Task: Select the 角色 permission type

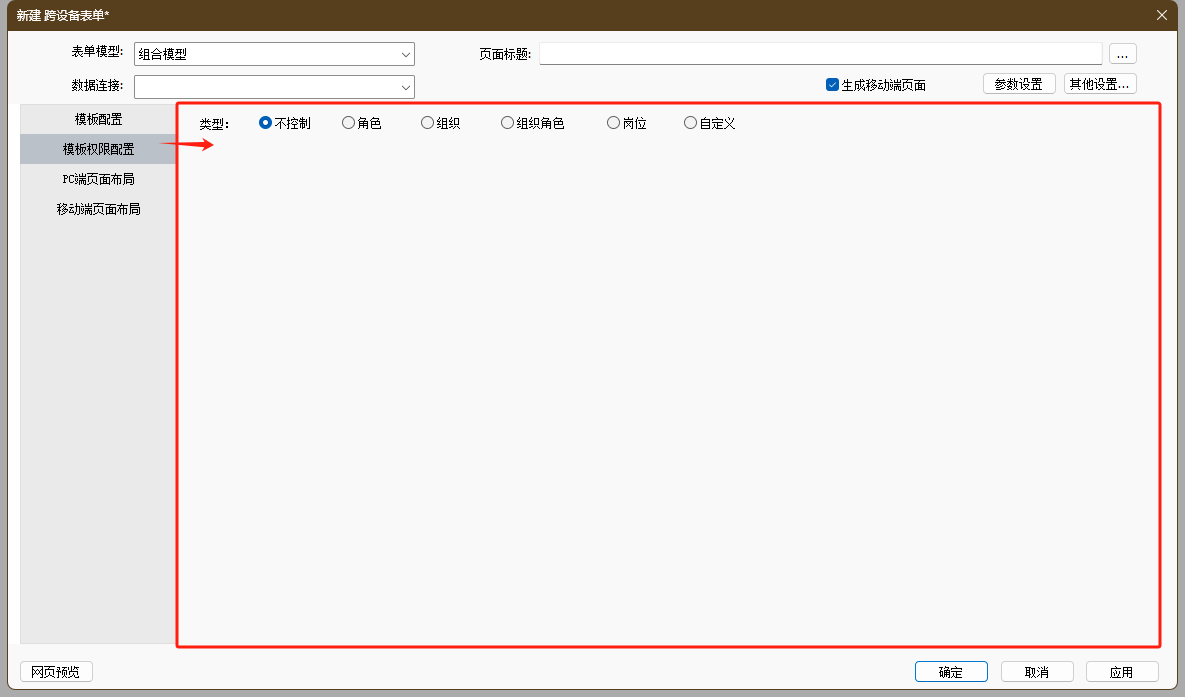Action: [348, 123]
